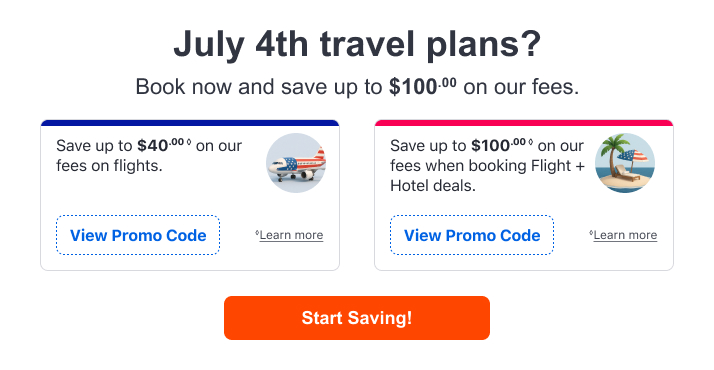Viewport: 714px width, 370px height.
Task: View Promo Code for flights savings
Action: (x=138, y=235)
